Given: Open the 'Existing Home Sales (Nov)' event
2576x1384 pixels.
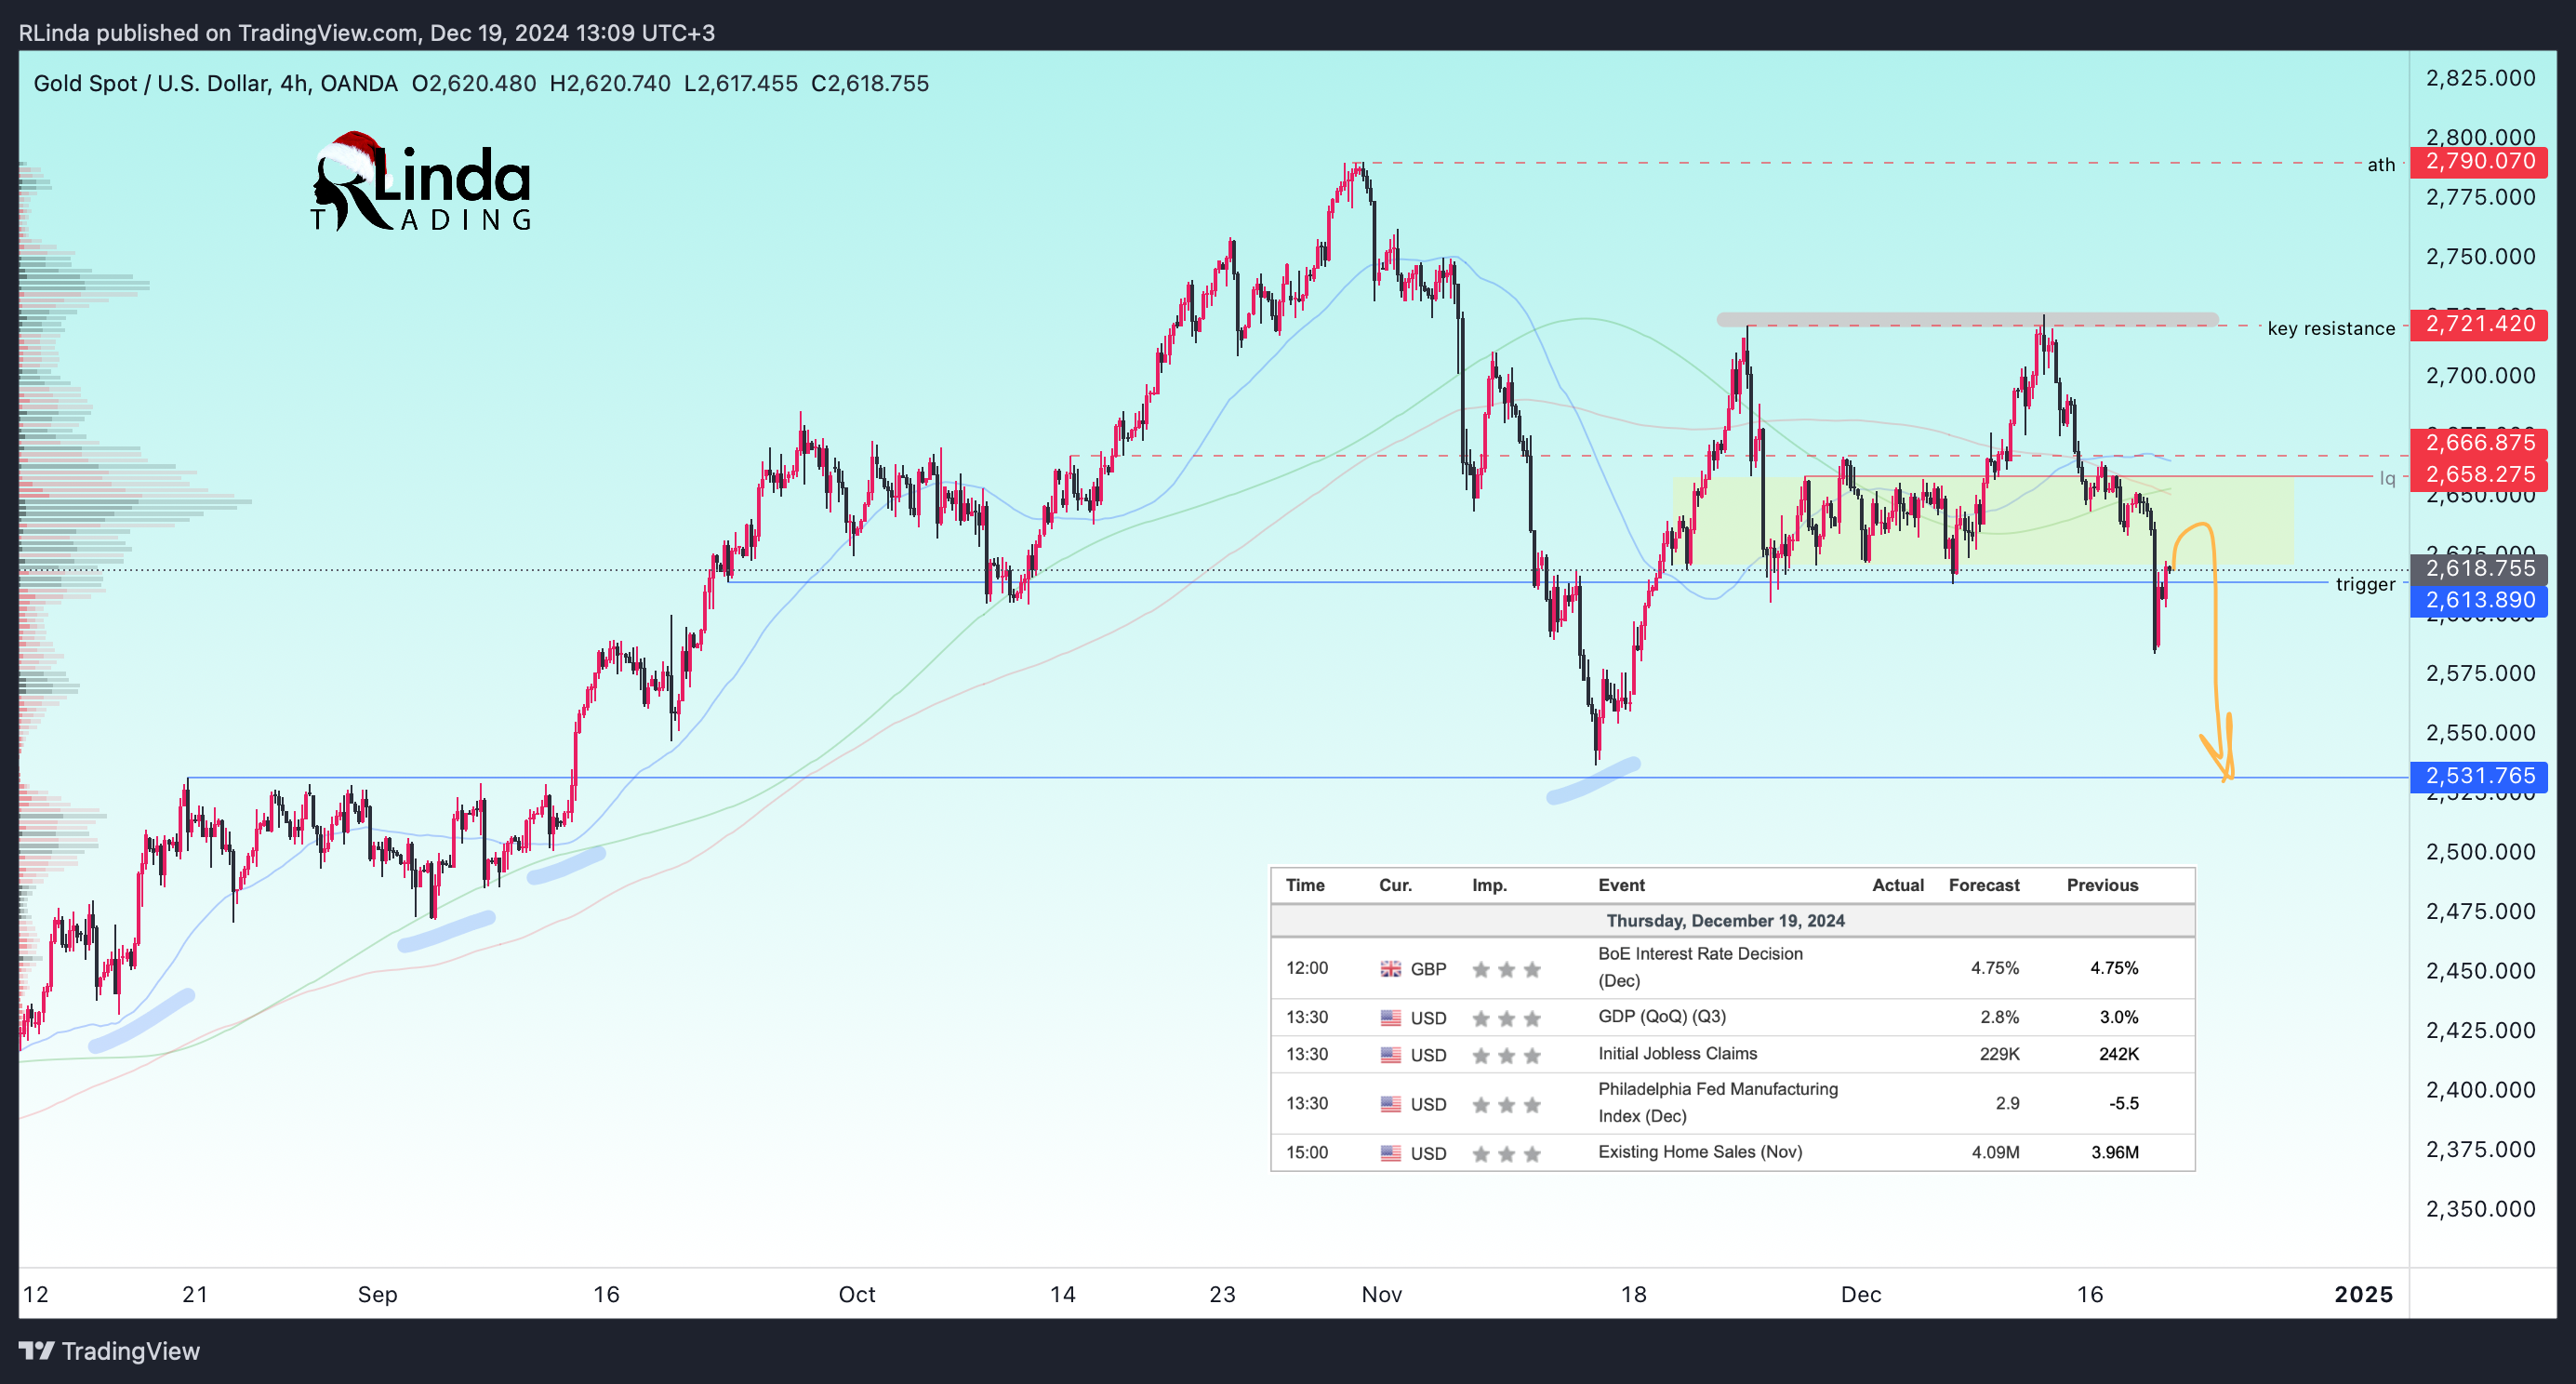Looking at the screenshot, I should point(1700,1151).
